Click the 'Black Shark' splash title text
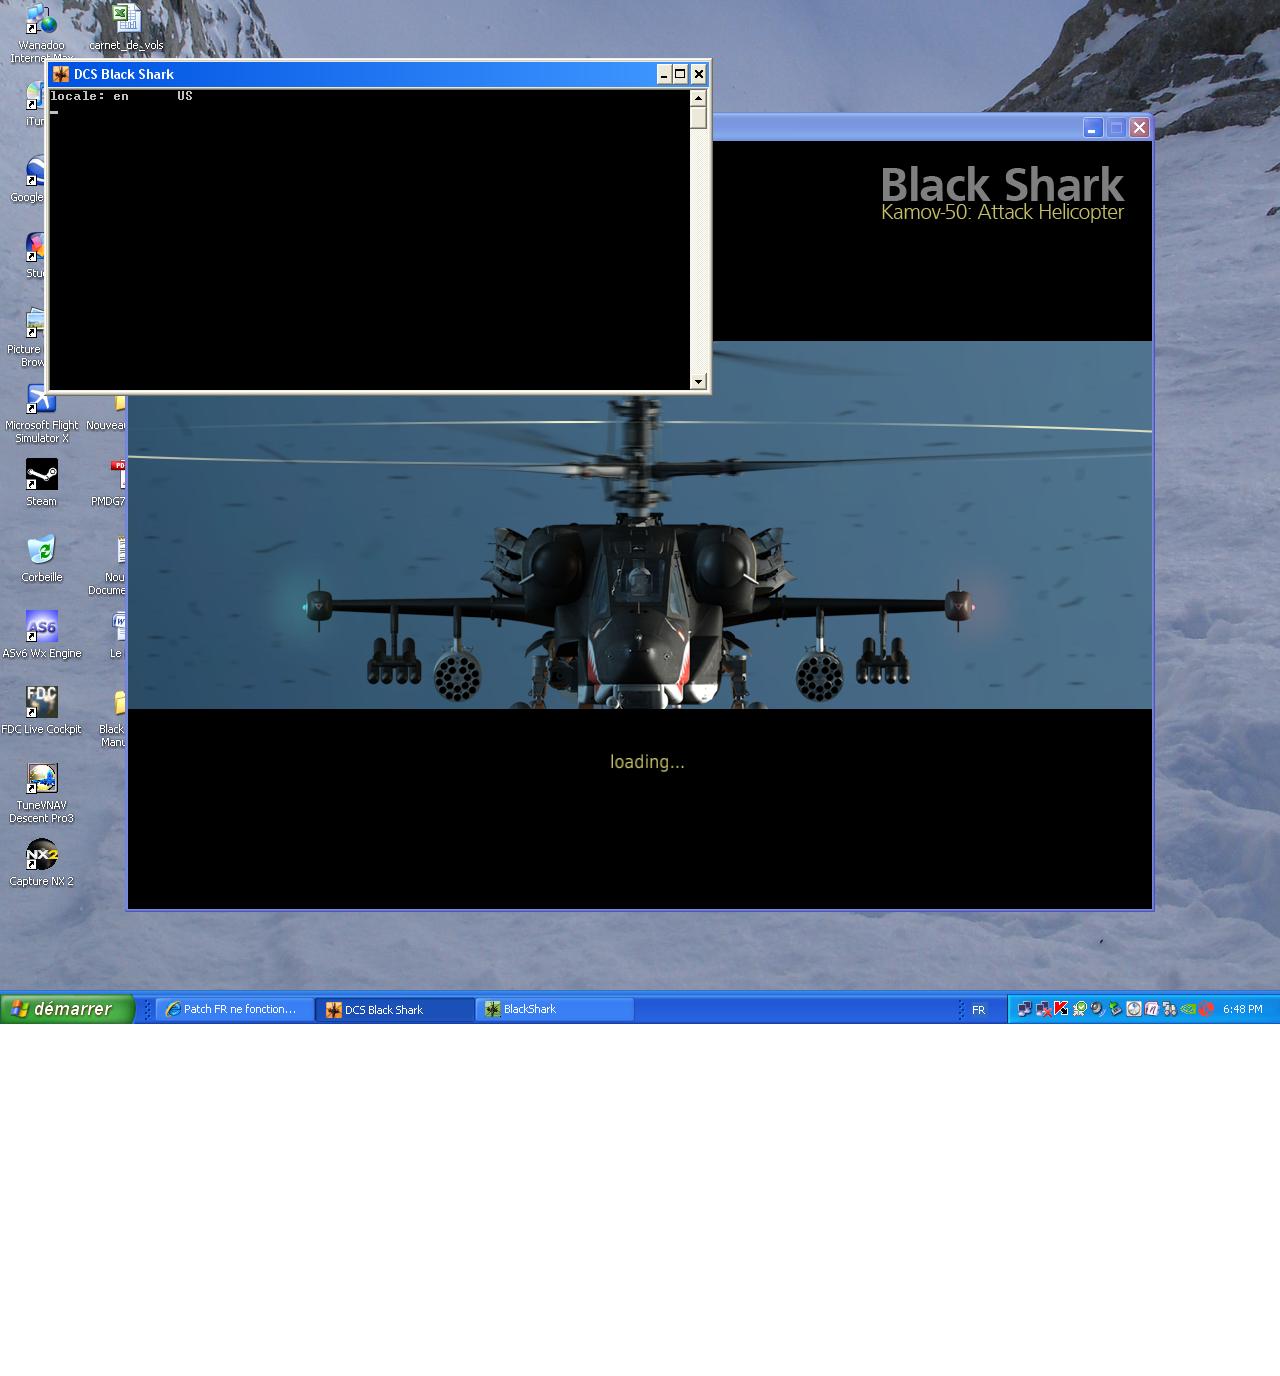 pos(1002,184)
